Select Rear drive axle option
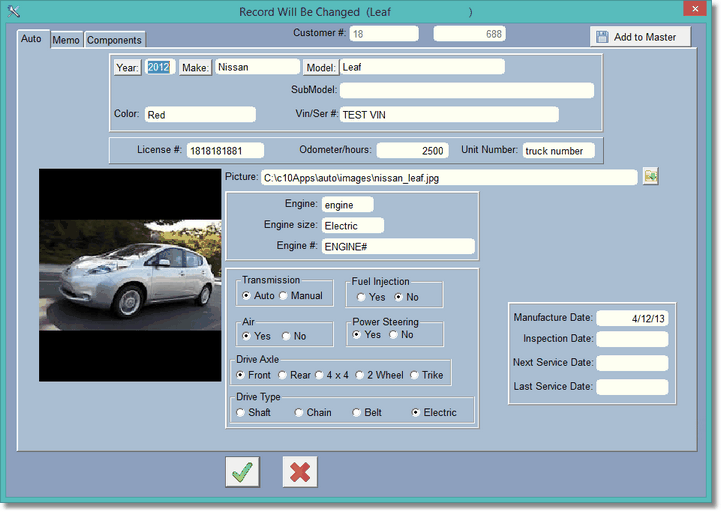The width and height of the screenshot is (721, 512). point(281,375)
